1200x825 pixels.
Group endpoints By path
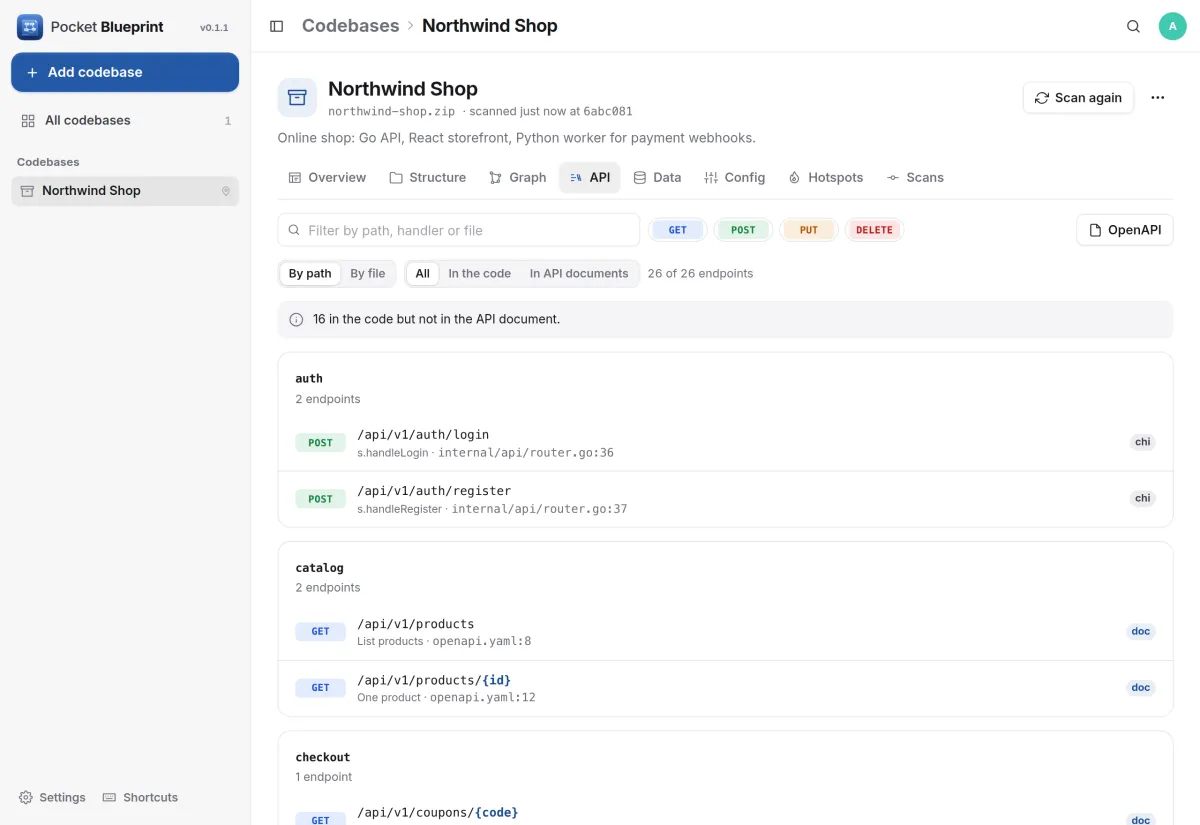(310, 274)
